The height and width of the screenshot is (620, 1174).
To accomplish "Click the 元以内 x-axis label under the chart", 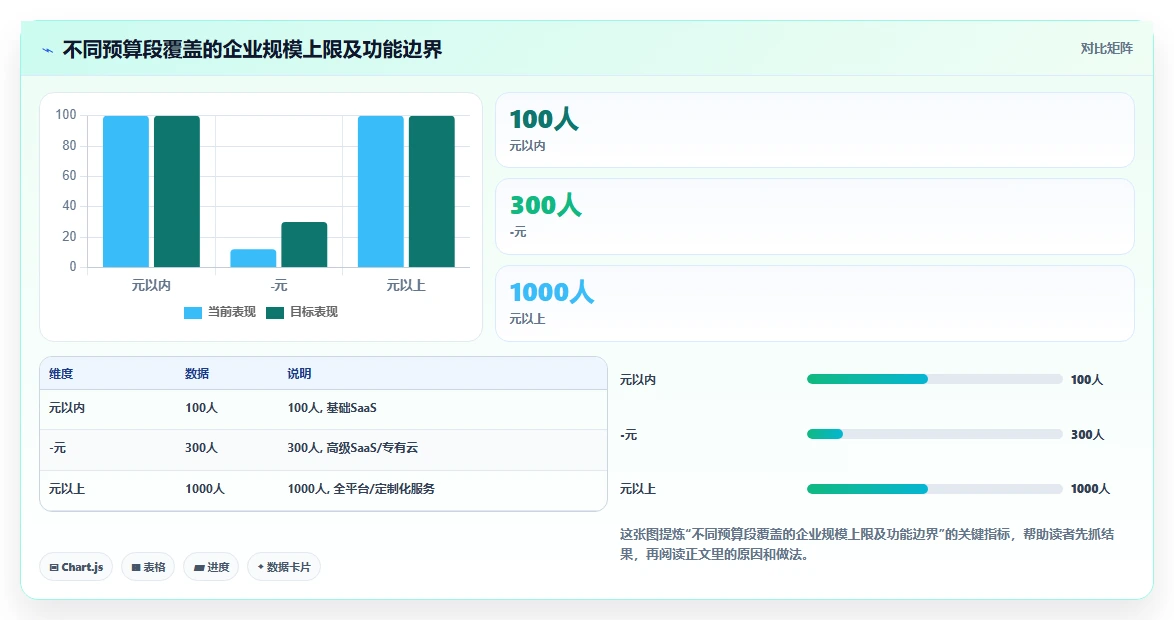I will [151, 285].
